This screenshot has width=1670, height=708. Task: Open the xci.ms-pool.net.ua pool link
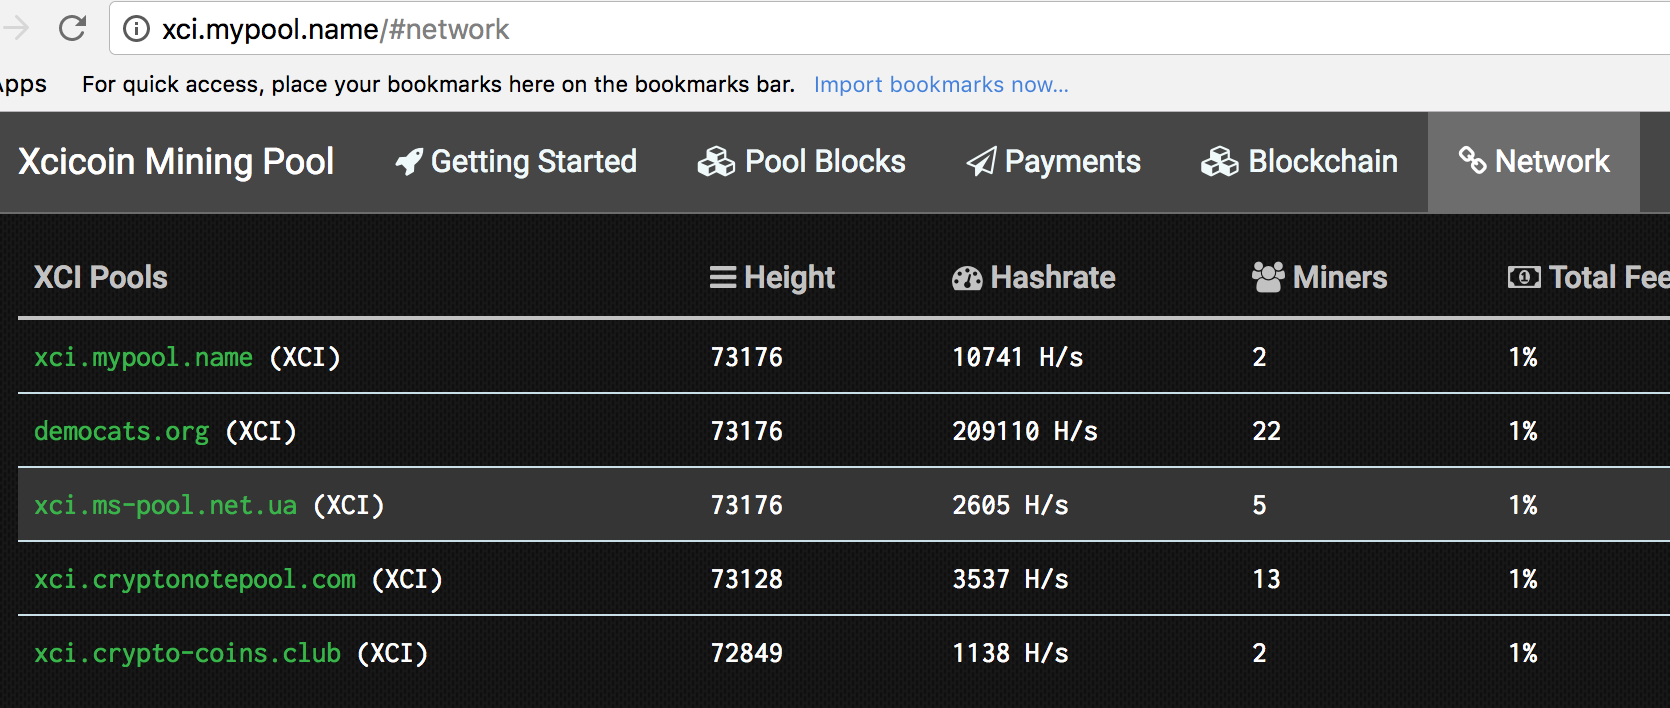[166, 505]
